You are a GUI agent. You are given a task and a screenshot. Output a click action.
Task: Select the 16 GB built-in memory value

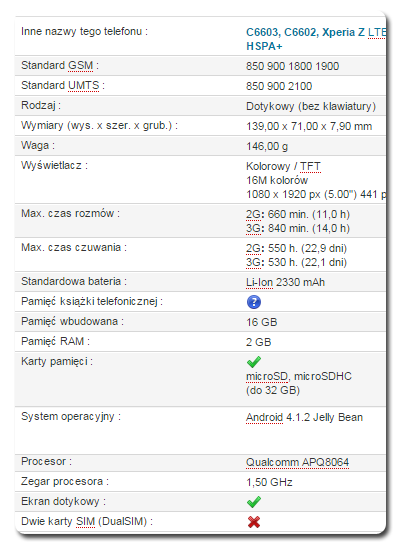[262, 322]
